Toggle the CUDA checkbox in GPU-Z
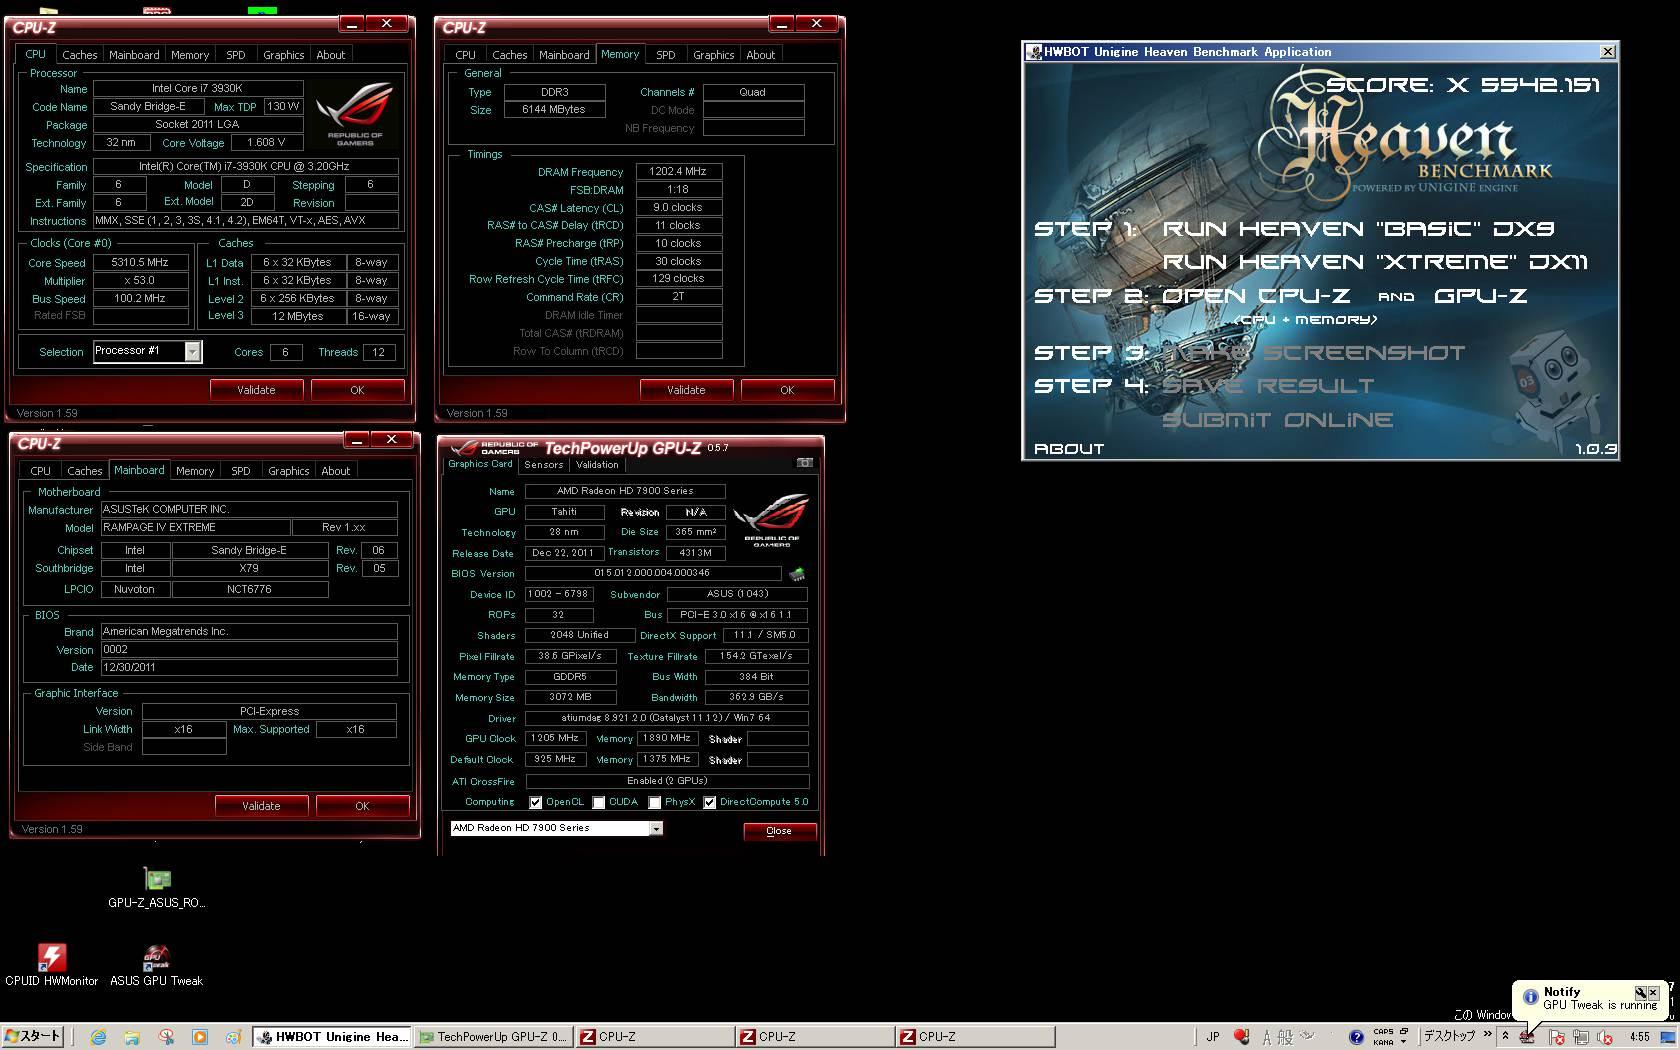 coord(598,802)
